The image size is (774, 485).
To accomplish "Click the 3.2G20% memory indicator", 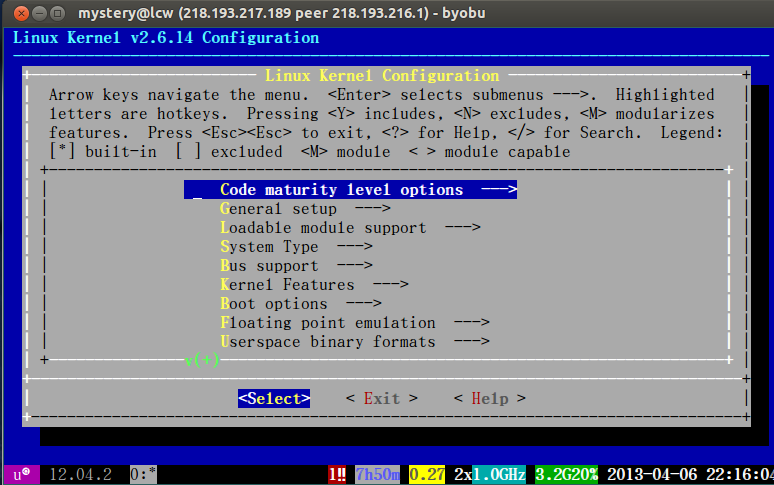I will click(566, 475).
